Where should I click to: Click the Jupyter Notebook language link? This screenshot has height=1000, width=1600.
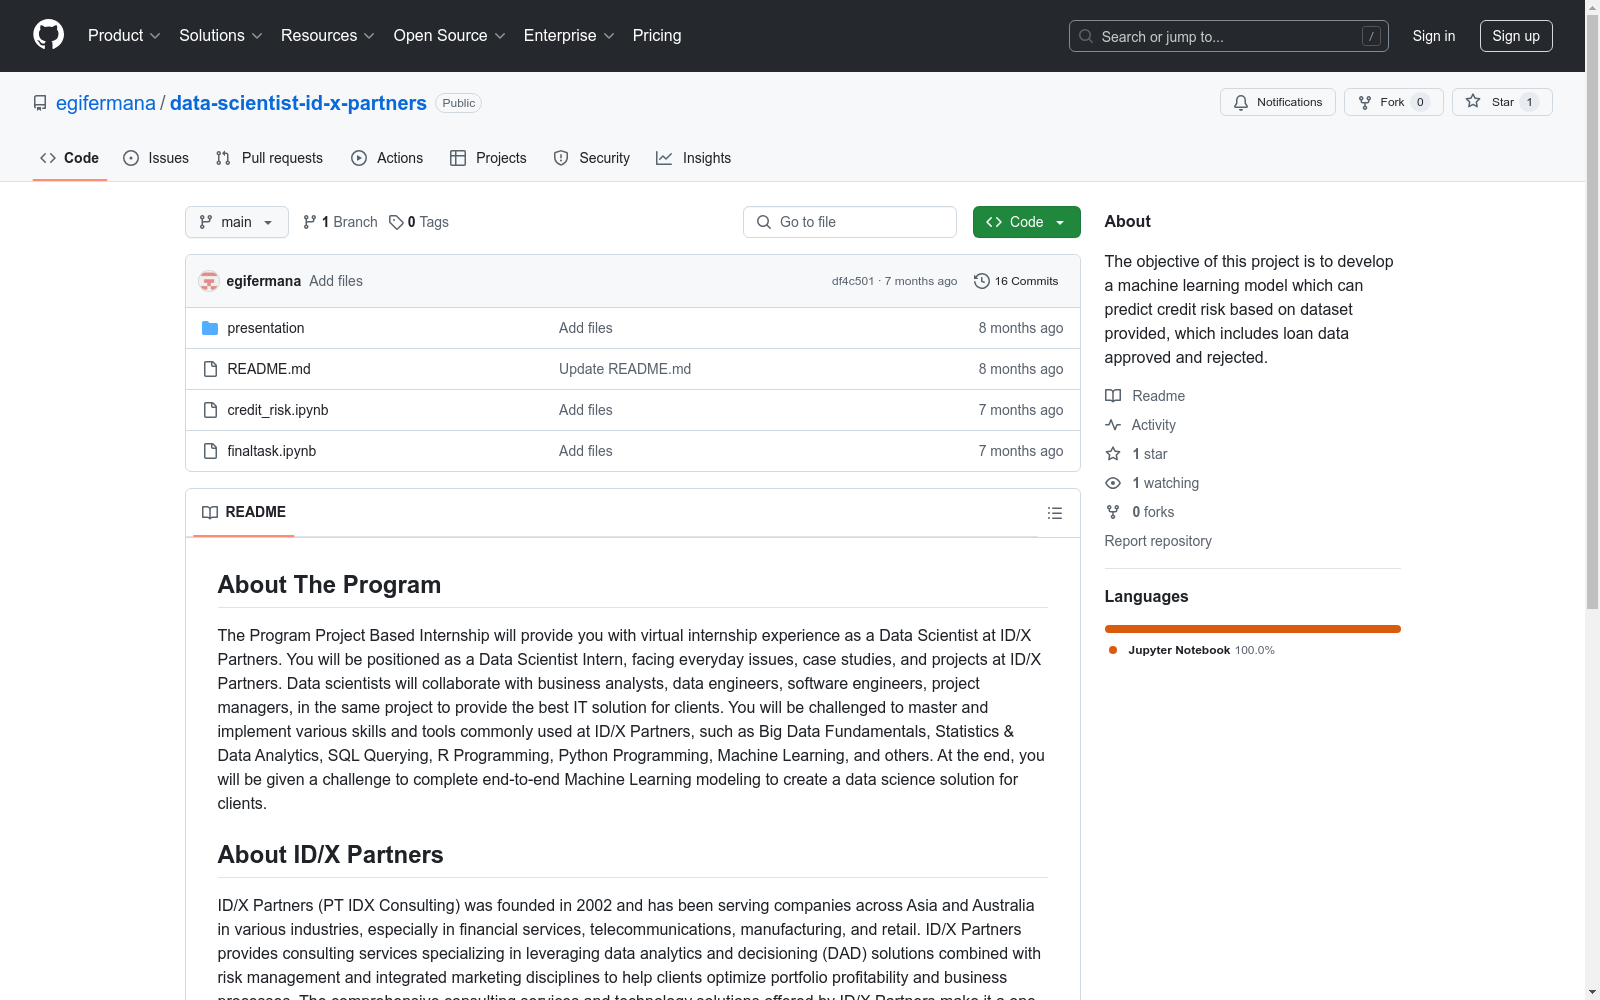1191,650
